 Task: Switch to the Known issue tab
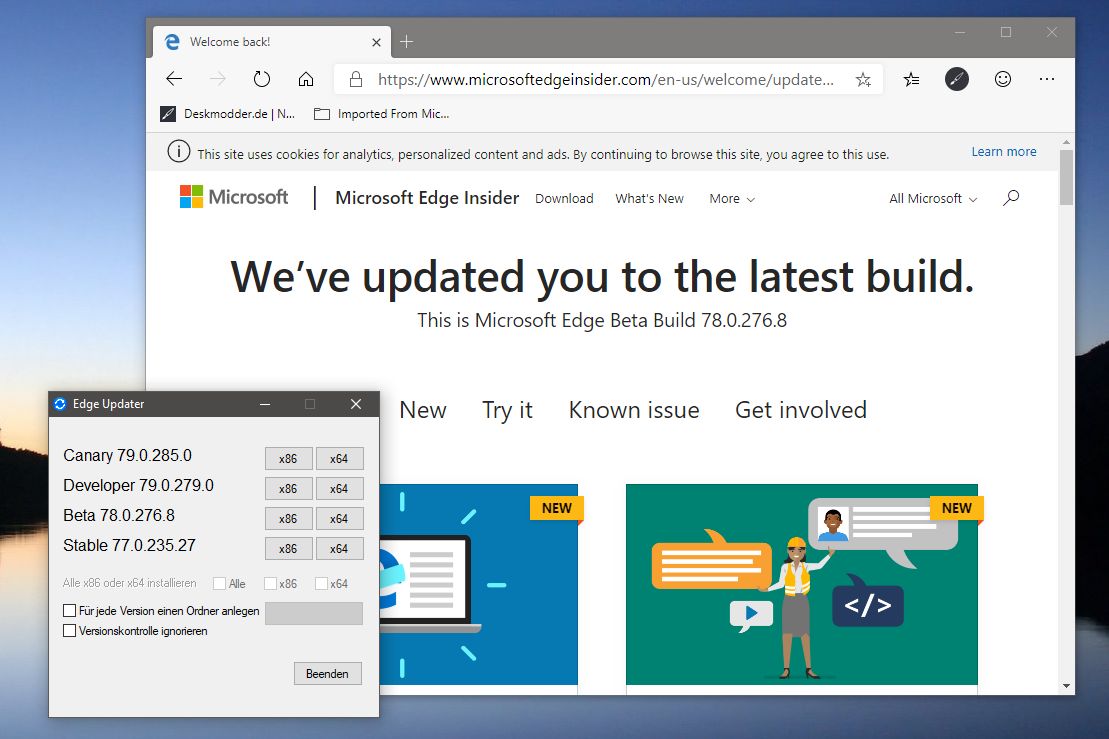tap(634, 410)
